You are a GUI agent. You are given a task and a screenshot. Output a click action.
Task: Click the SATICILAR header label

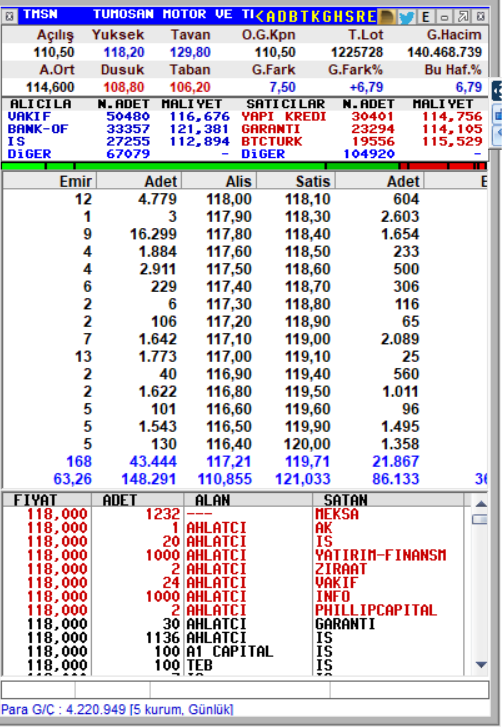286,104
